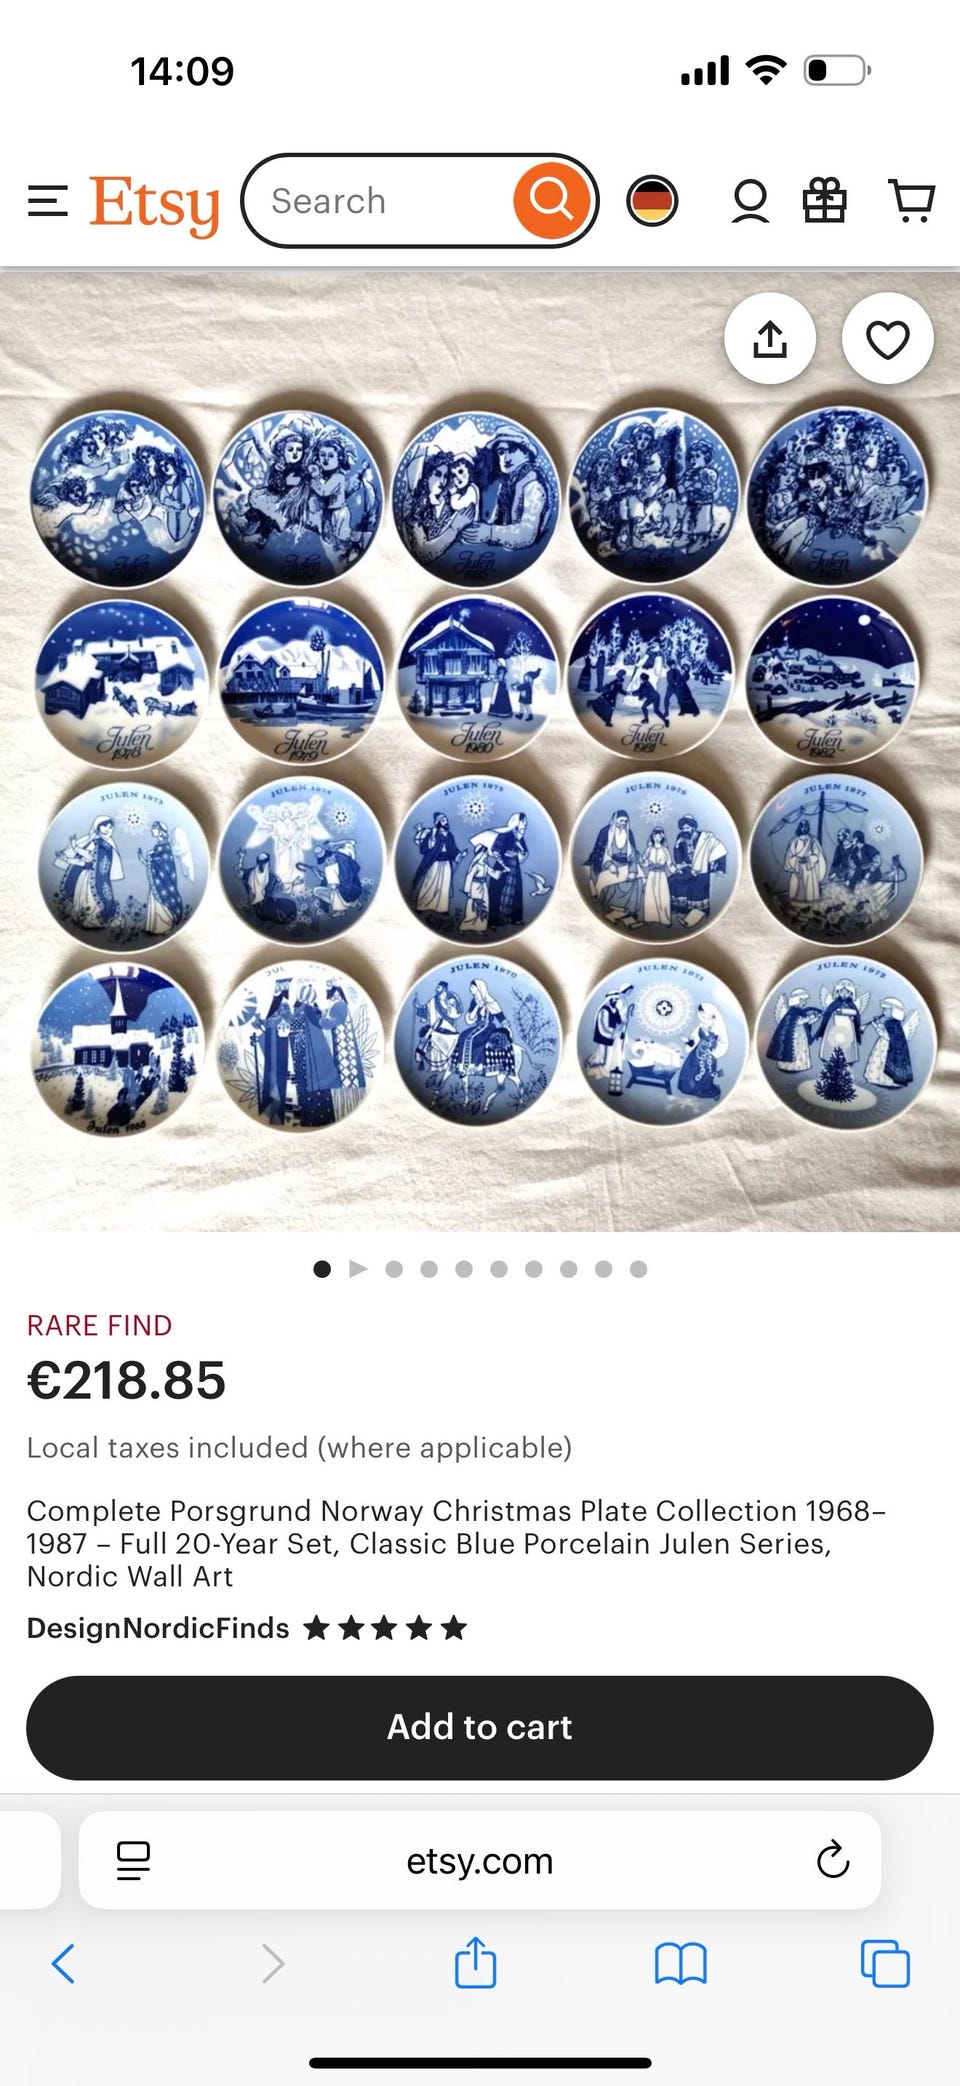
Task: Open the account profile icon
Action: tap(750, 201)
